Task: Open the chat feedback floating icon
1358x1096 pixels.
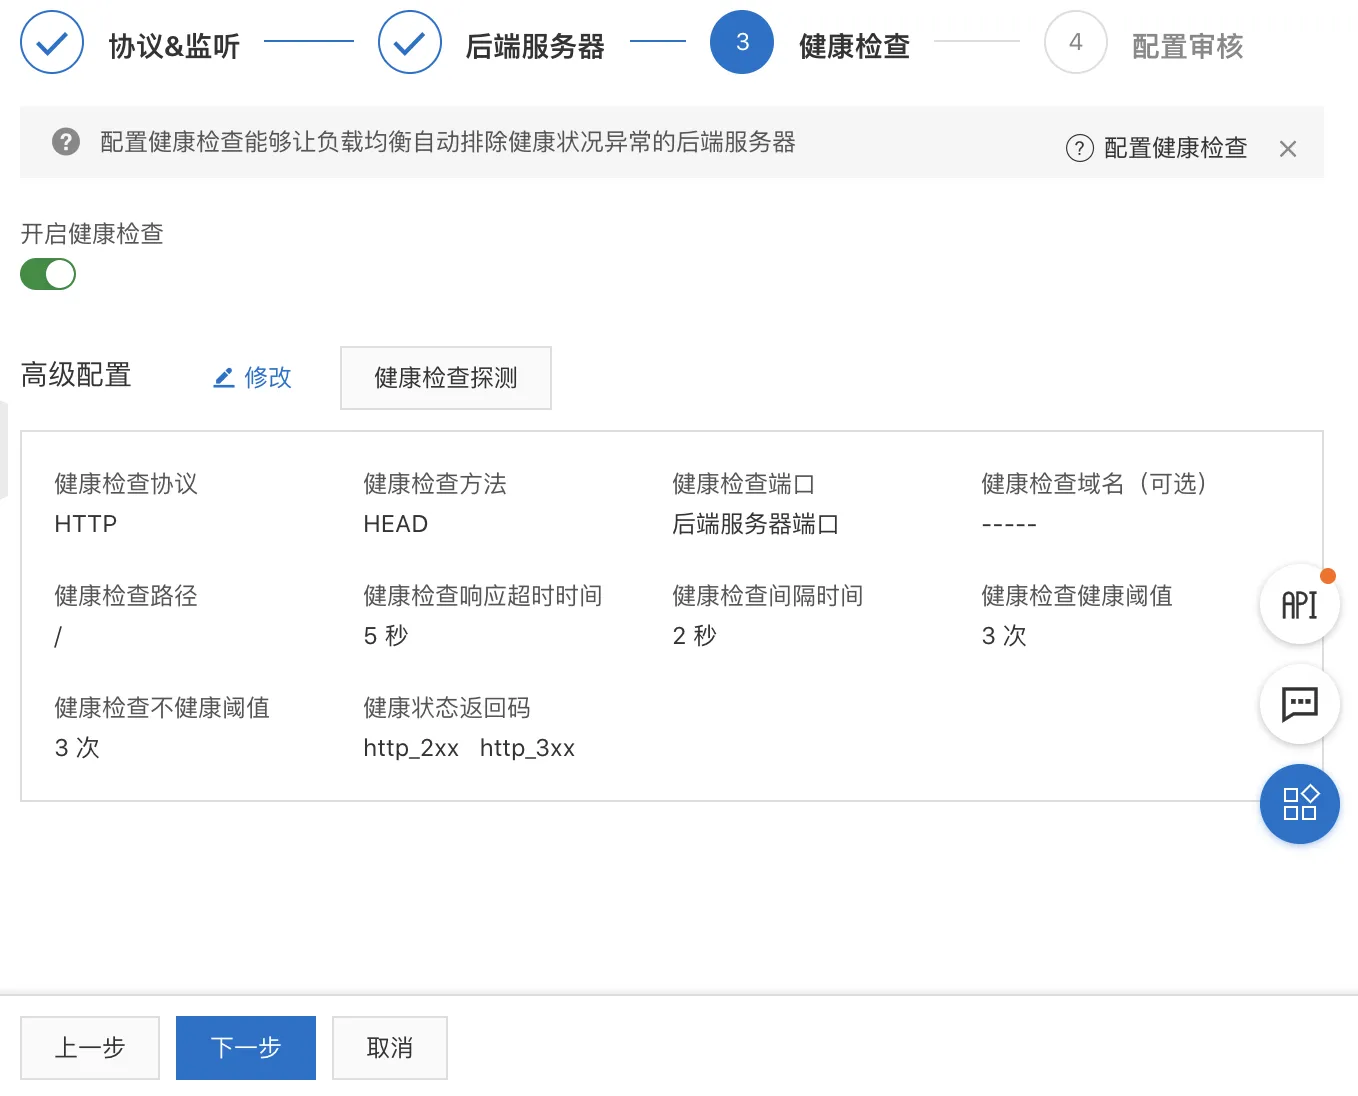Action: click(1299, 704)
